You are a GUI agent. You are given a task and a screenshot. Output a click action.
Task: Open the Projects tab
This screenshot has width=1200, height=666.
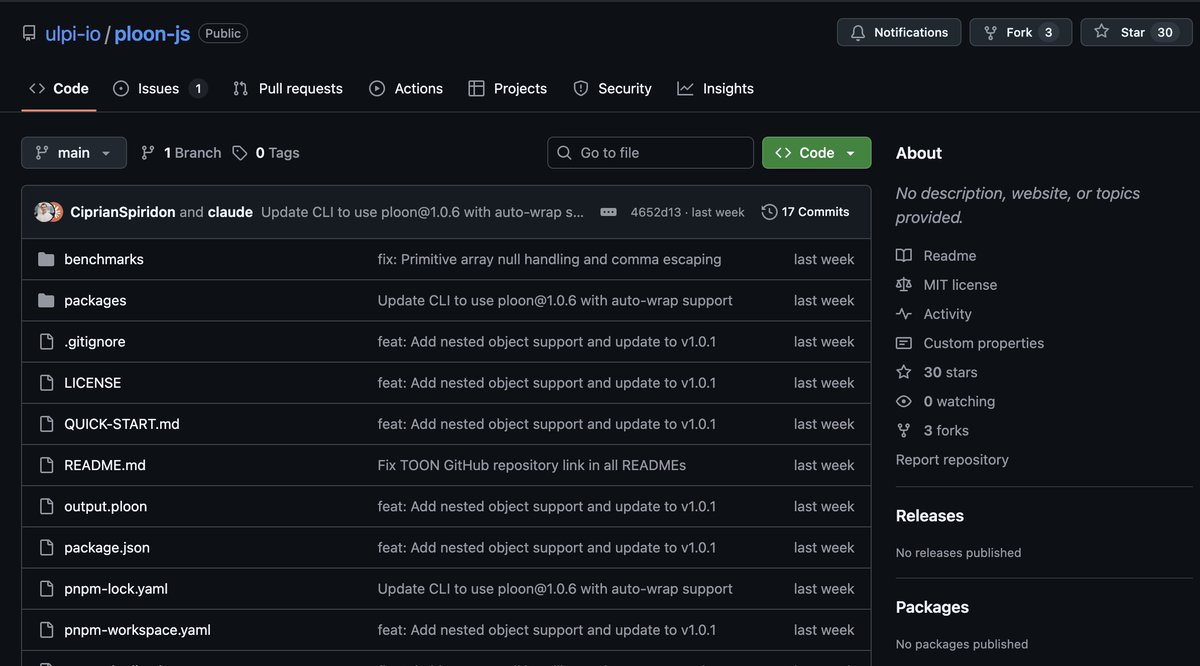[508, 88]
